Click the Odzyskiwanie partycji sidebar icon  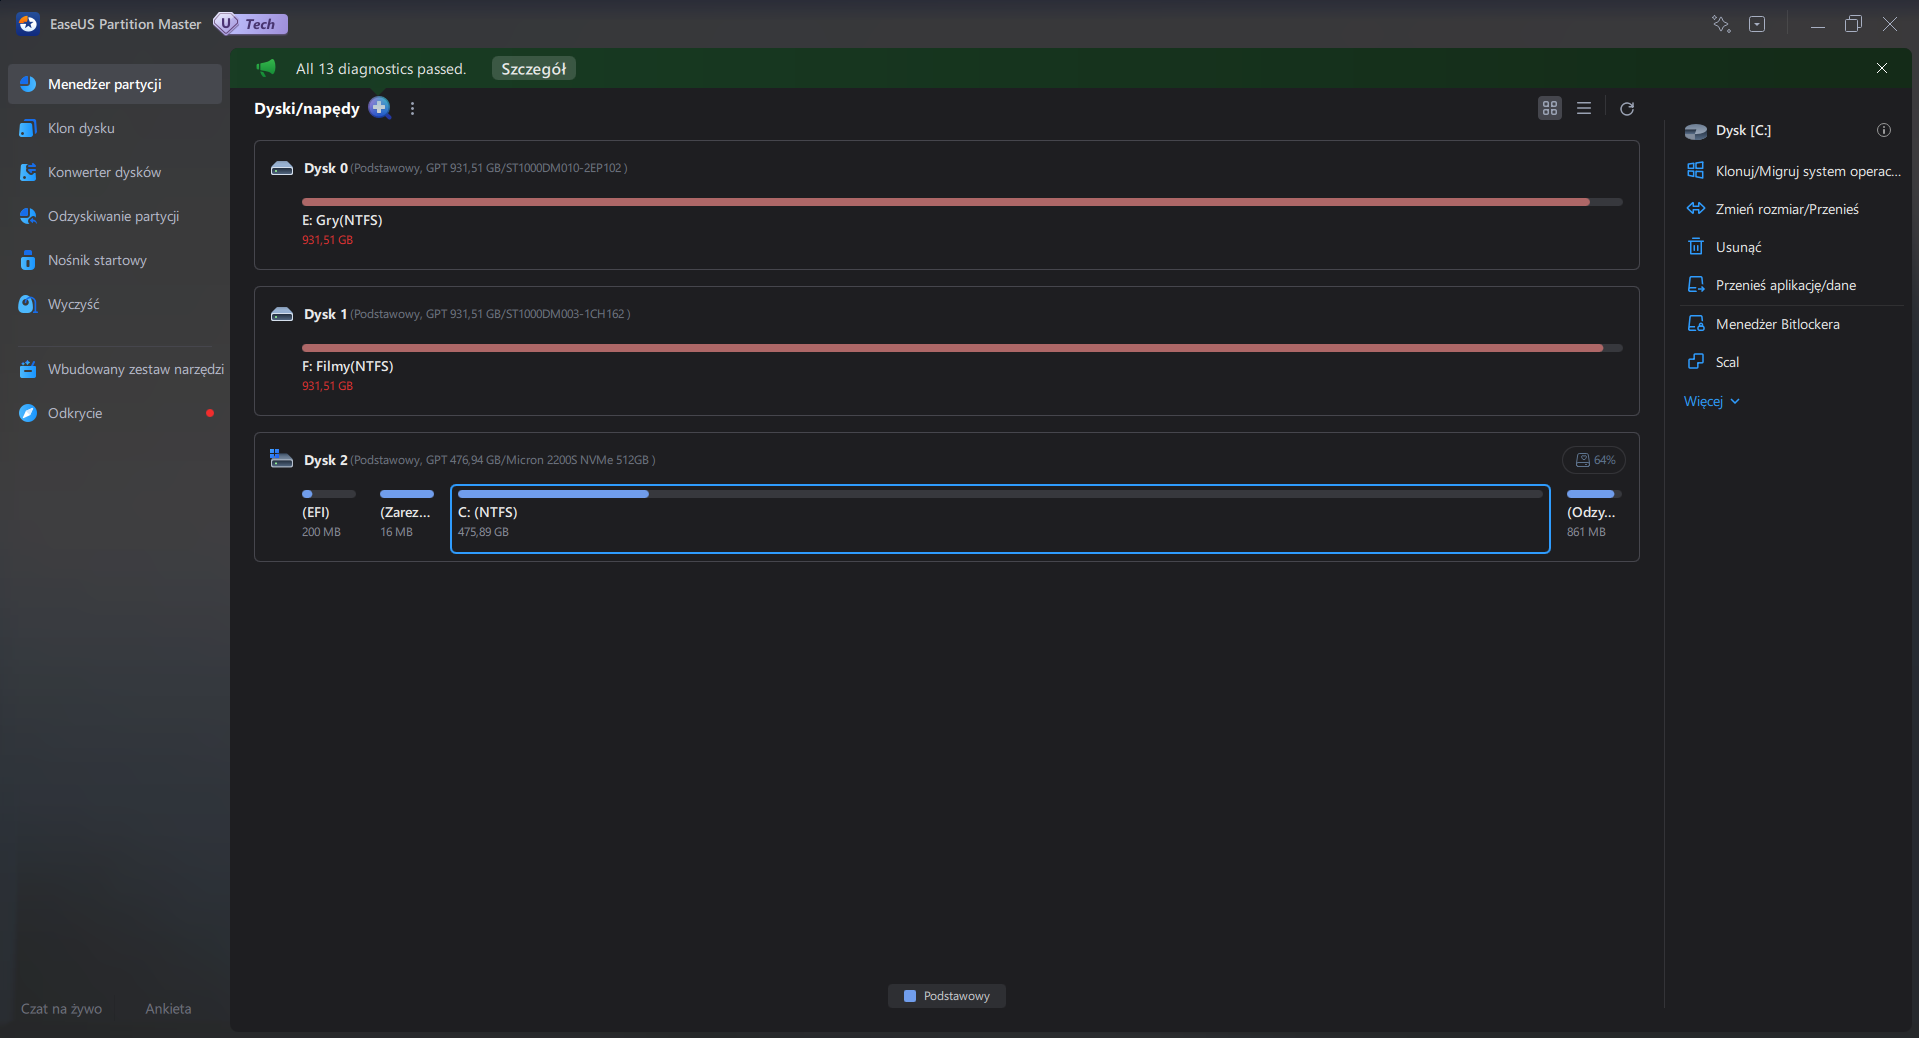coord(28,216)
